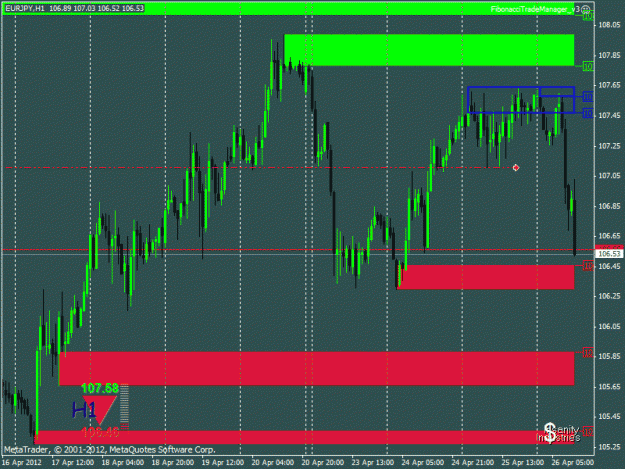This screenshot has width=625, height=469.
Task: Click the upper blue price tag
Action: tap(588, 96)
